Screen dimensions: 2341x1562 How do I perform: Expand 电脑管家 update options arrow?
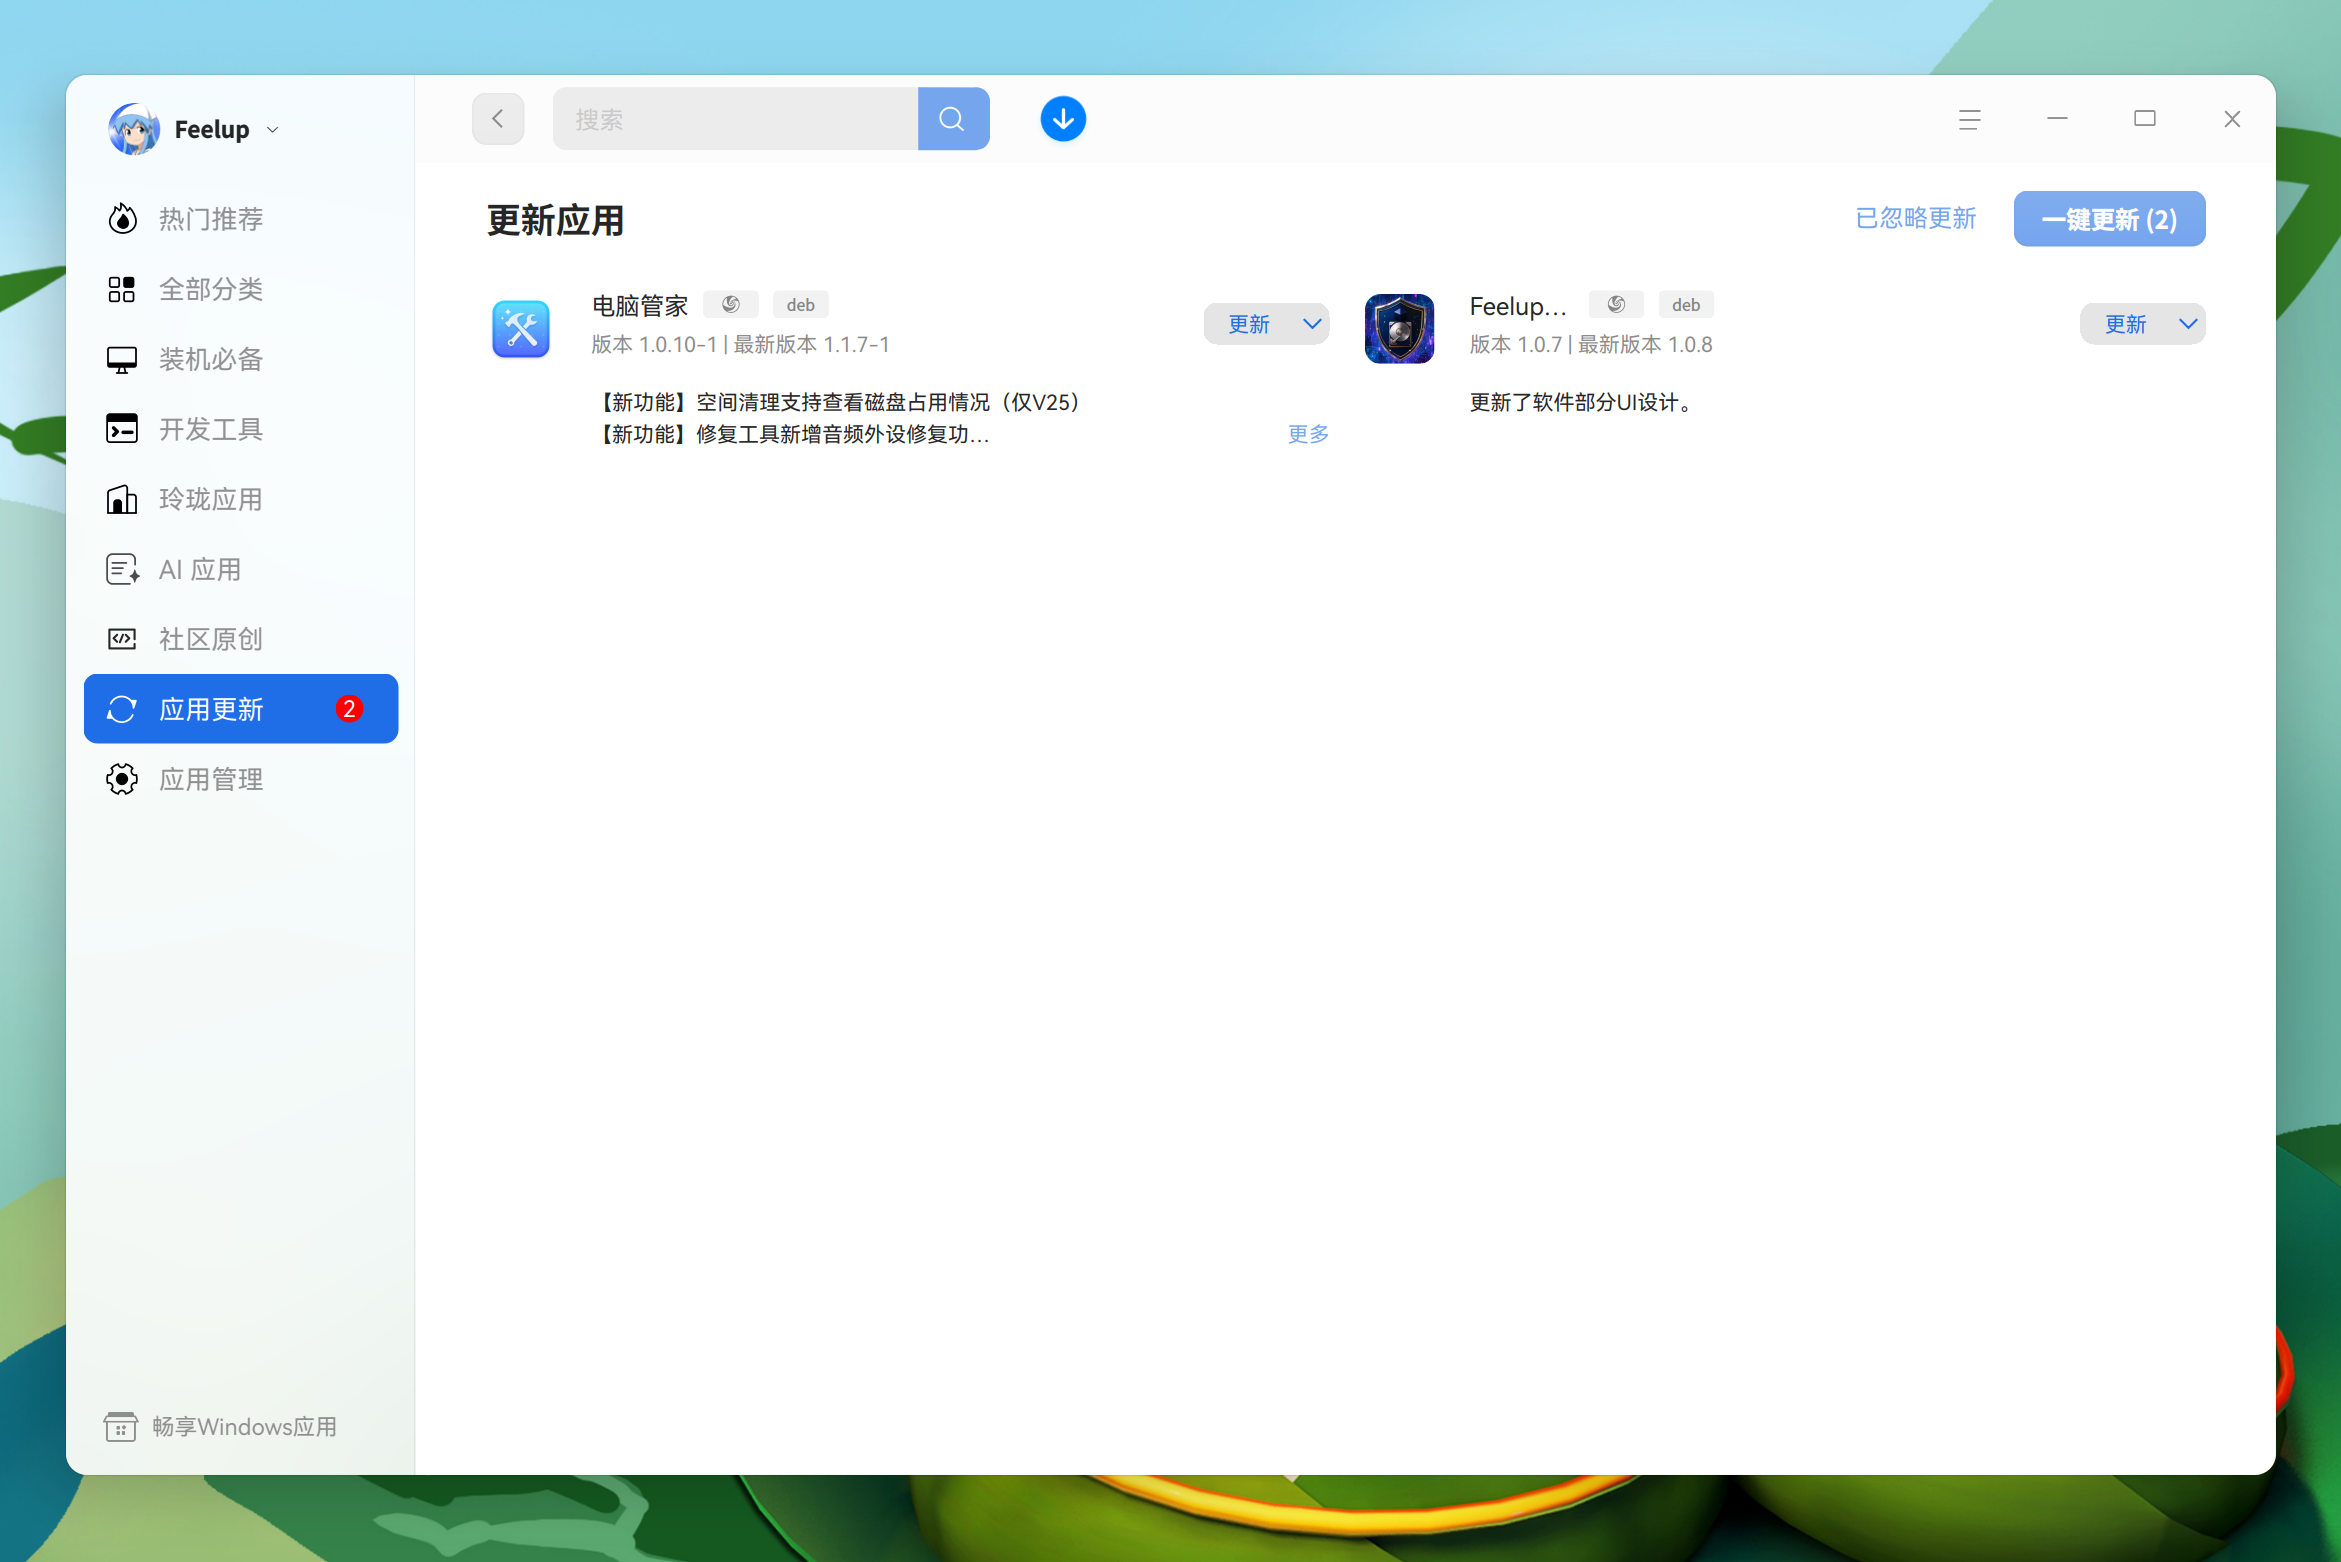click(x=1313, y=324)
